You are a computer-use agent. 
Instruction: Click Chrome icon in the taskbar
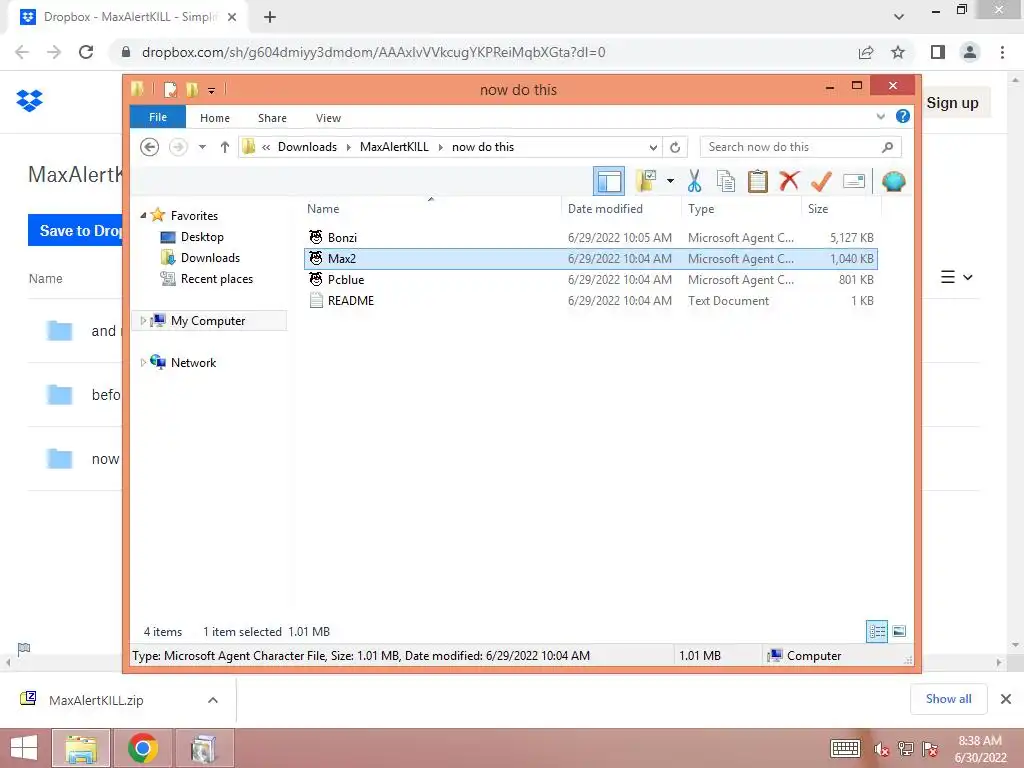(142, 748)
